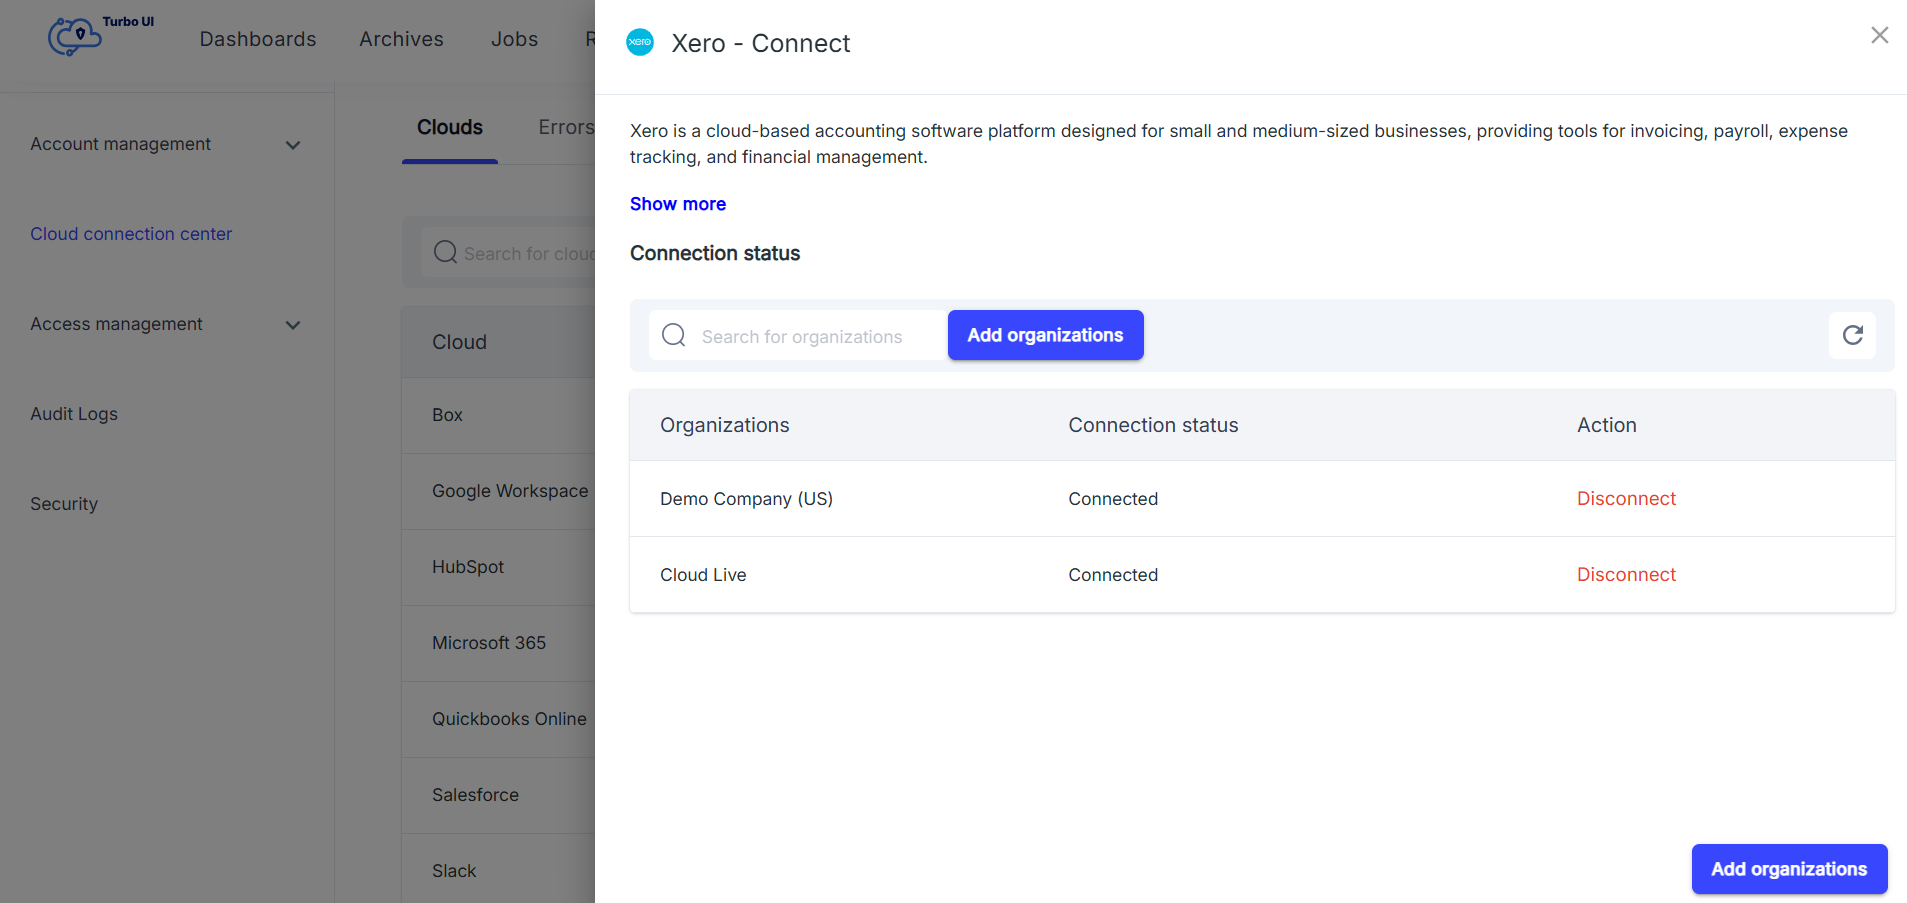Viewport: 1907px width, 903px height.
Task: Open Audit Logs in sidebar
Action: click(x=74, y=414)
